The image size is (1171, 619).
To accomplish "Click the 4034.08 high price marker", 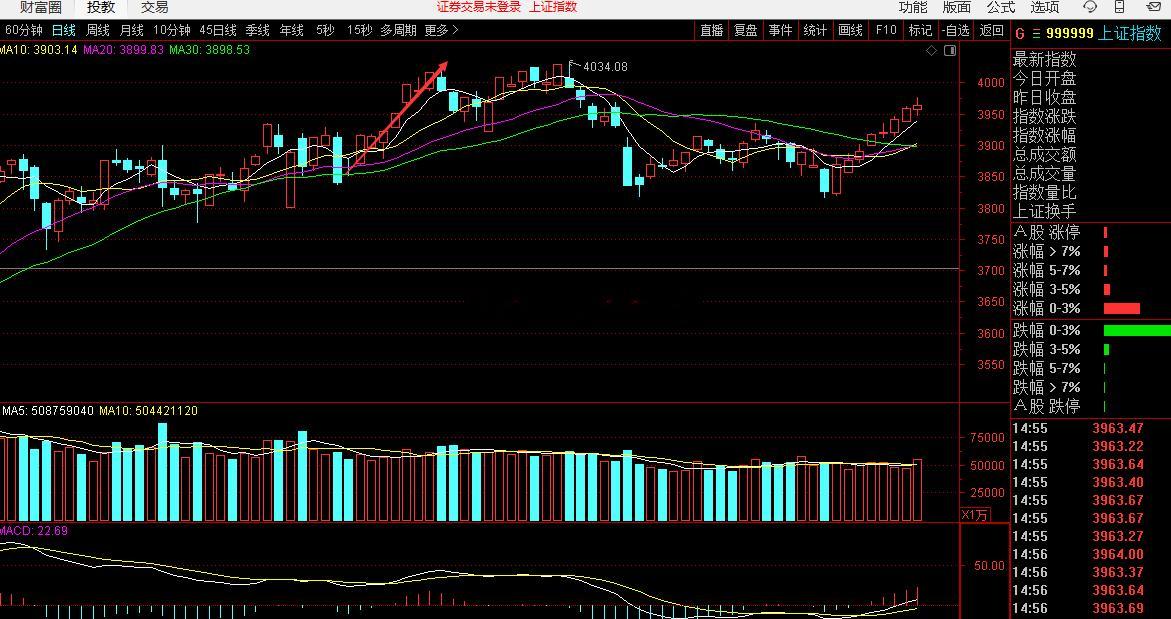I will 605,66.
